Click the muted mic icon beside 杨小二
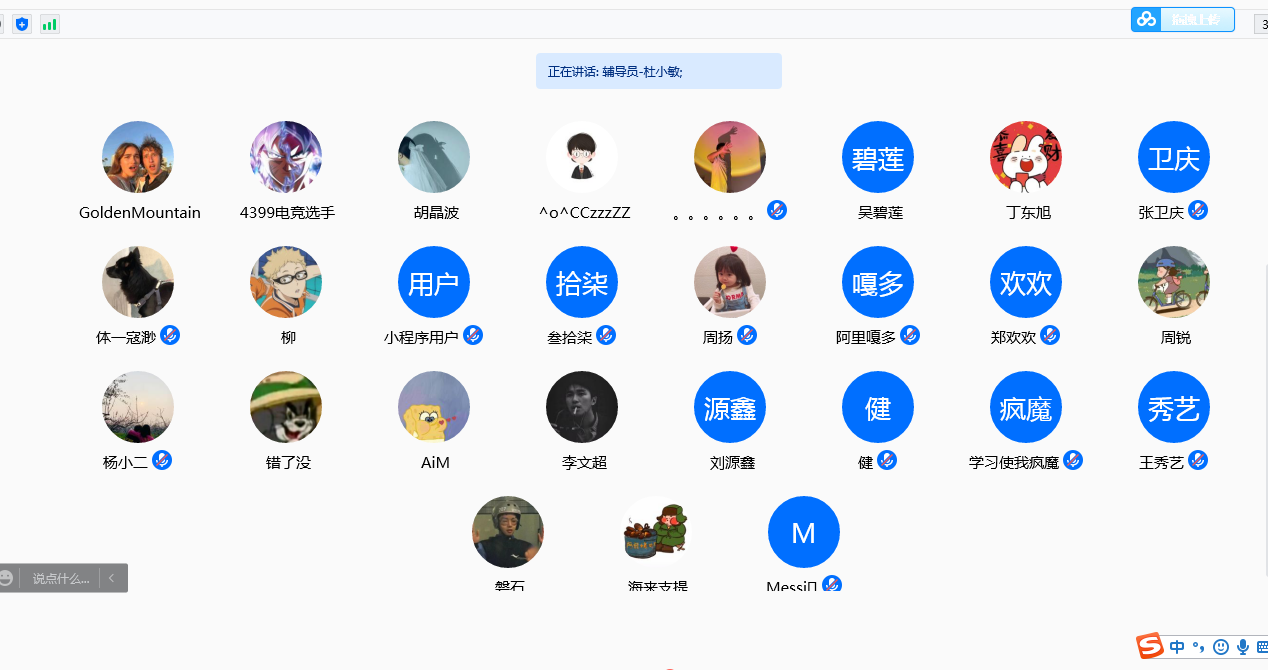The image size is (1268, 670). pos(162,461)
